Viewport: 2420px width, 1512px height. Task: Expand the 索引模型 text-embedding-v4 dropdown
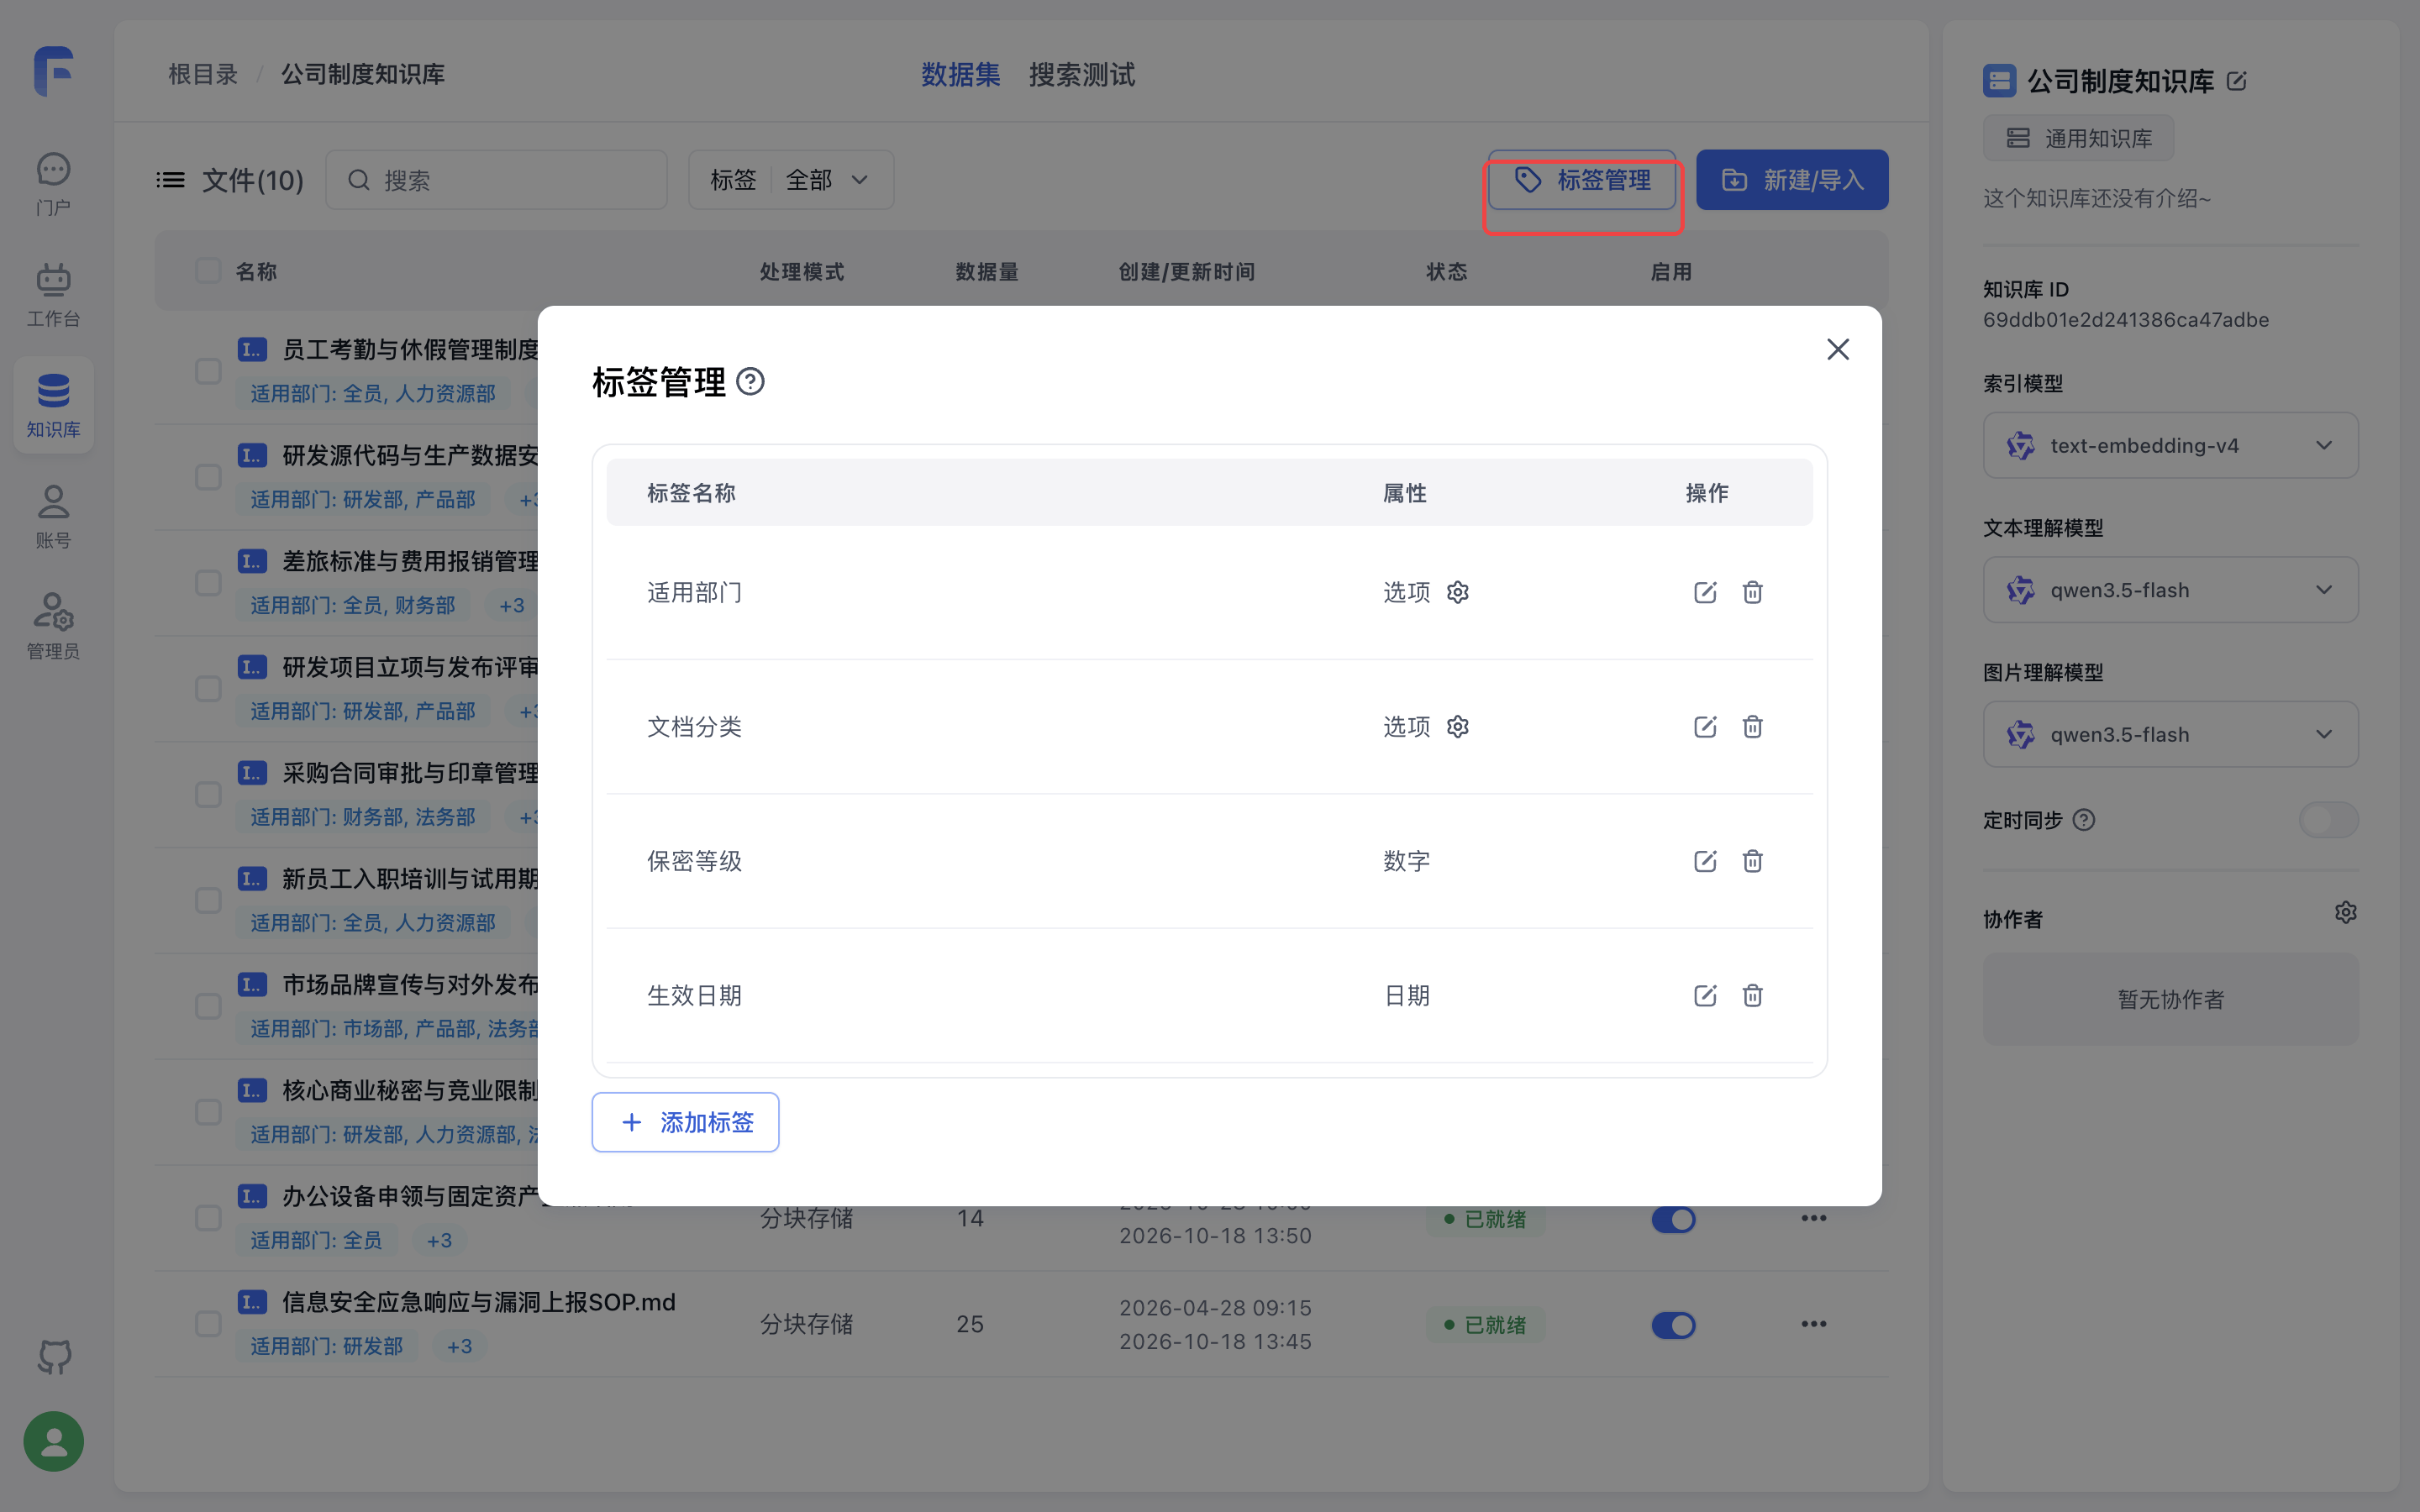2170,446
